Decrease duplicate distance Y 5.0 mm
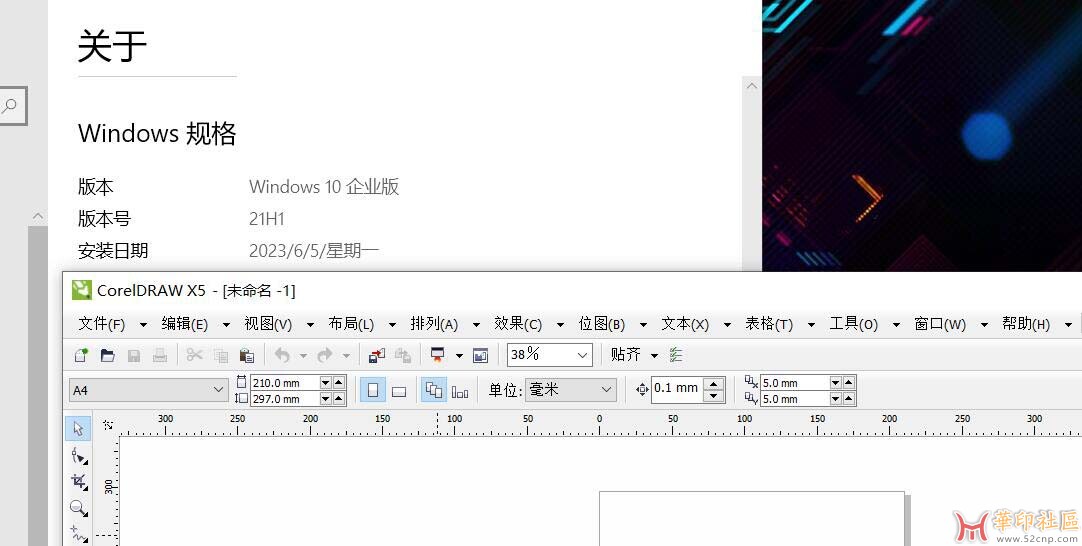The image size is (1082, 546). [836, 398]
